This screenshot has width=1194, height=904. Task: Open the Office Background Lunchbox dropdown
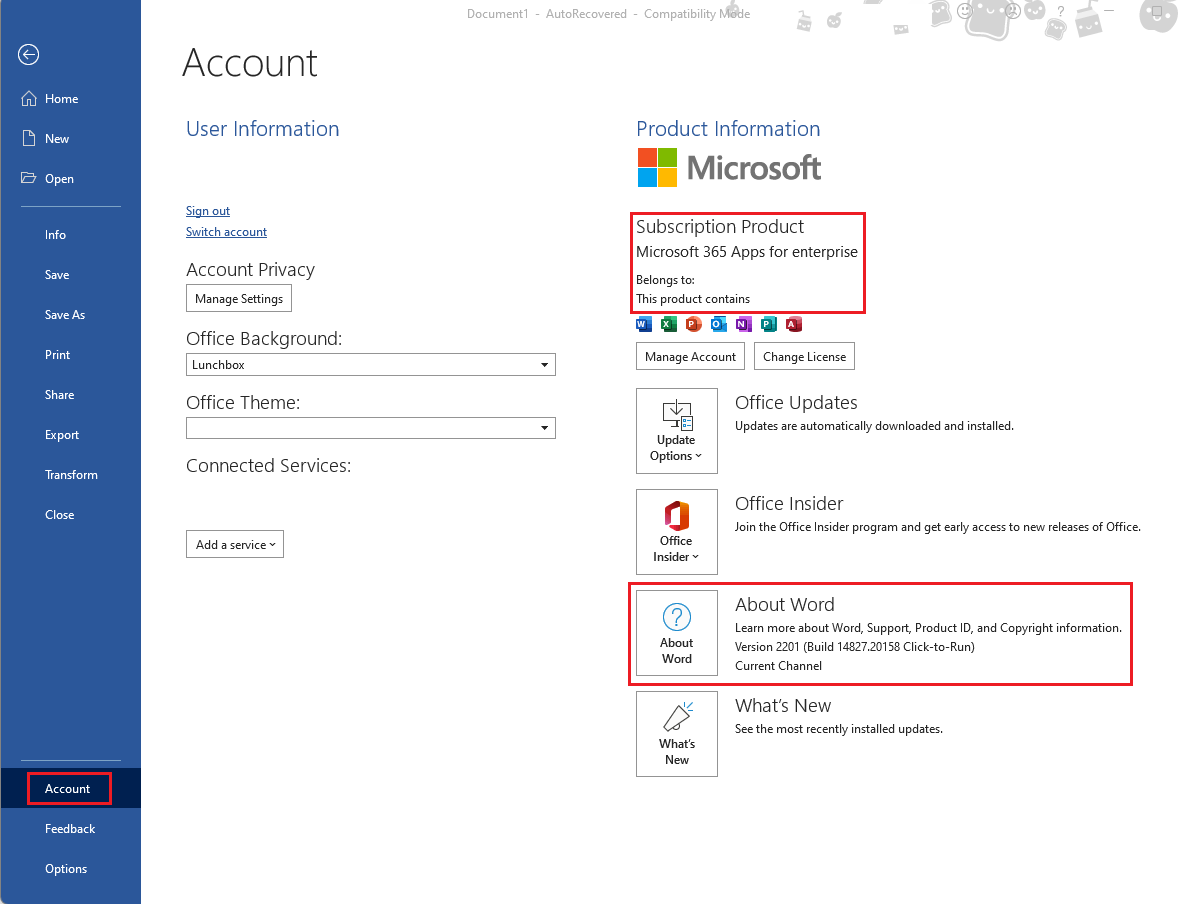[371, 365]
